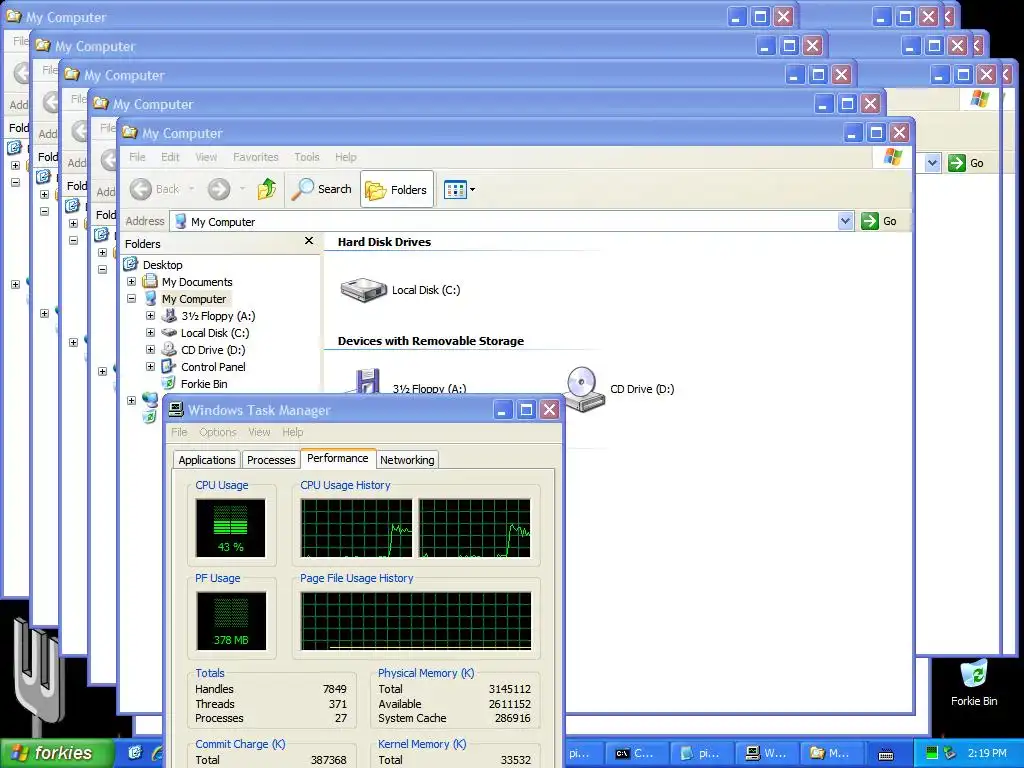
Task: Select the 3½ Floppy (A:) drive icon
Action: pyautogui.click(x=367, y=381)
